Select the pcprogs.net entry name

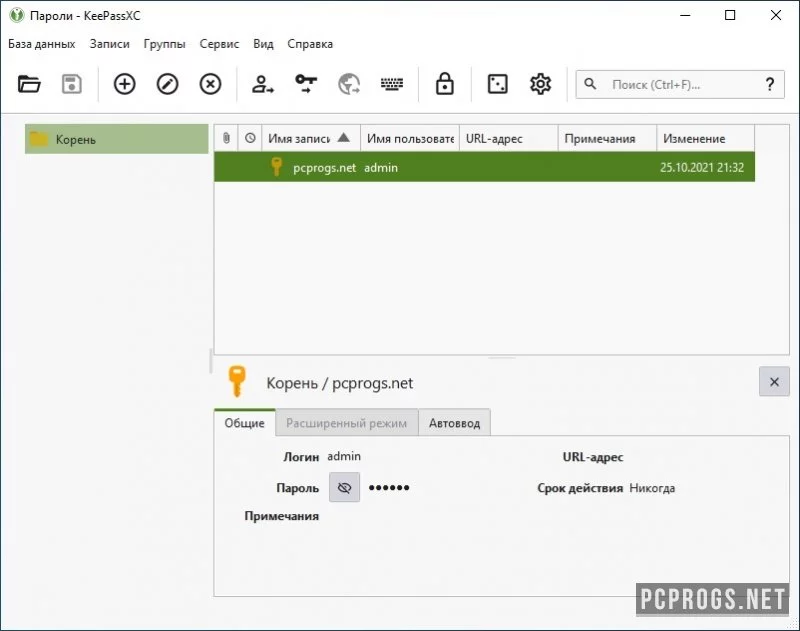coord(324,167)
